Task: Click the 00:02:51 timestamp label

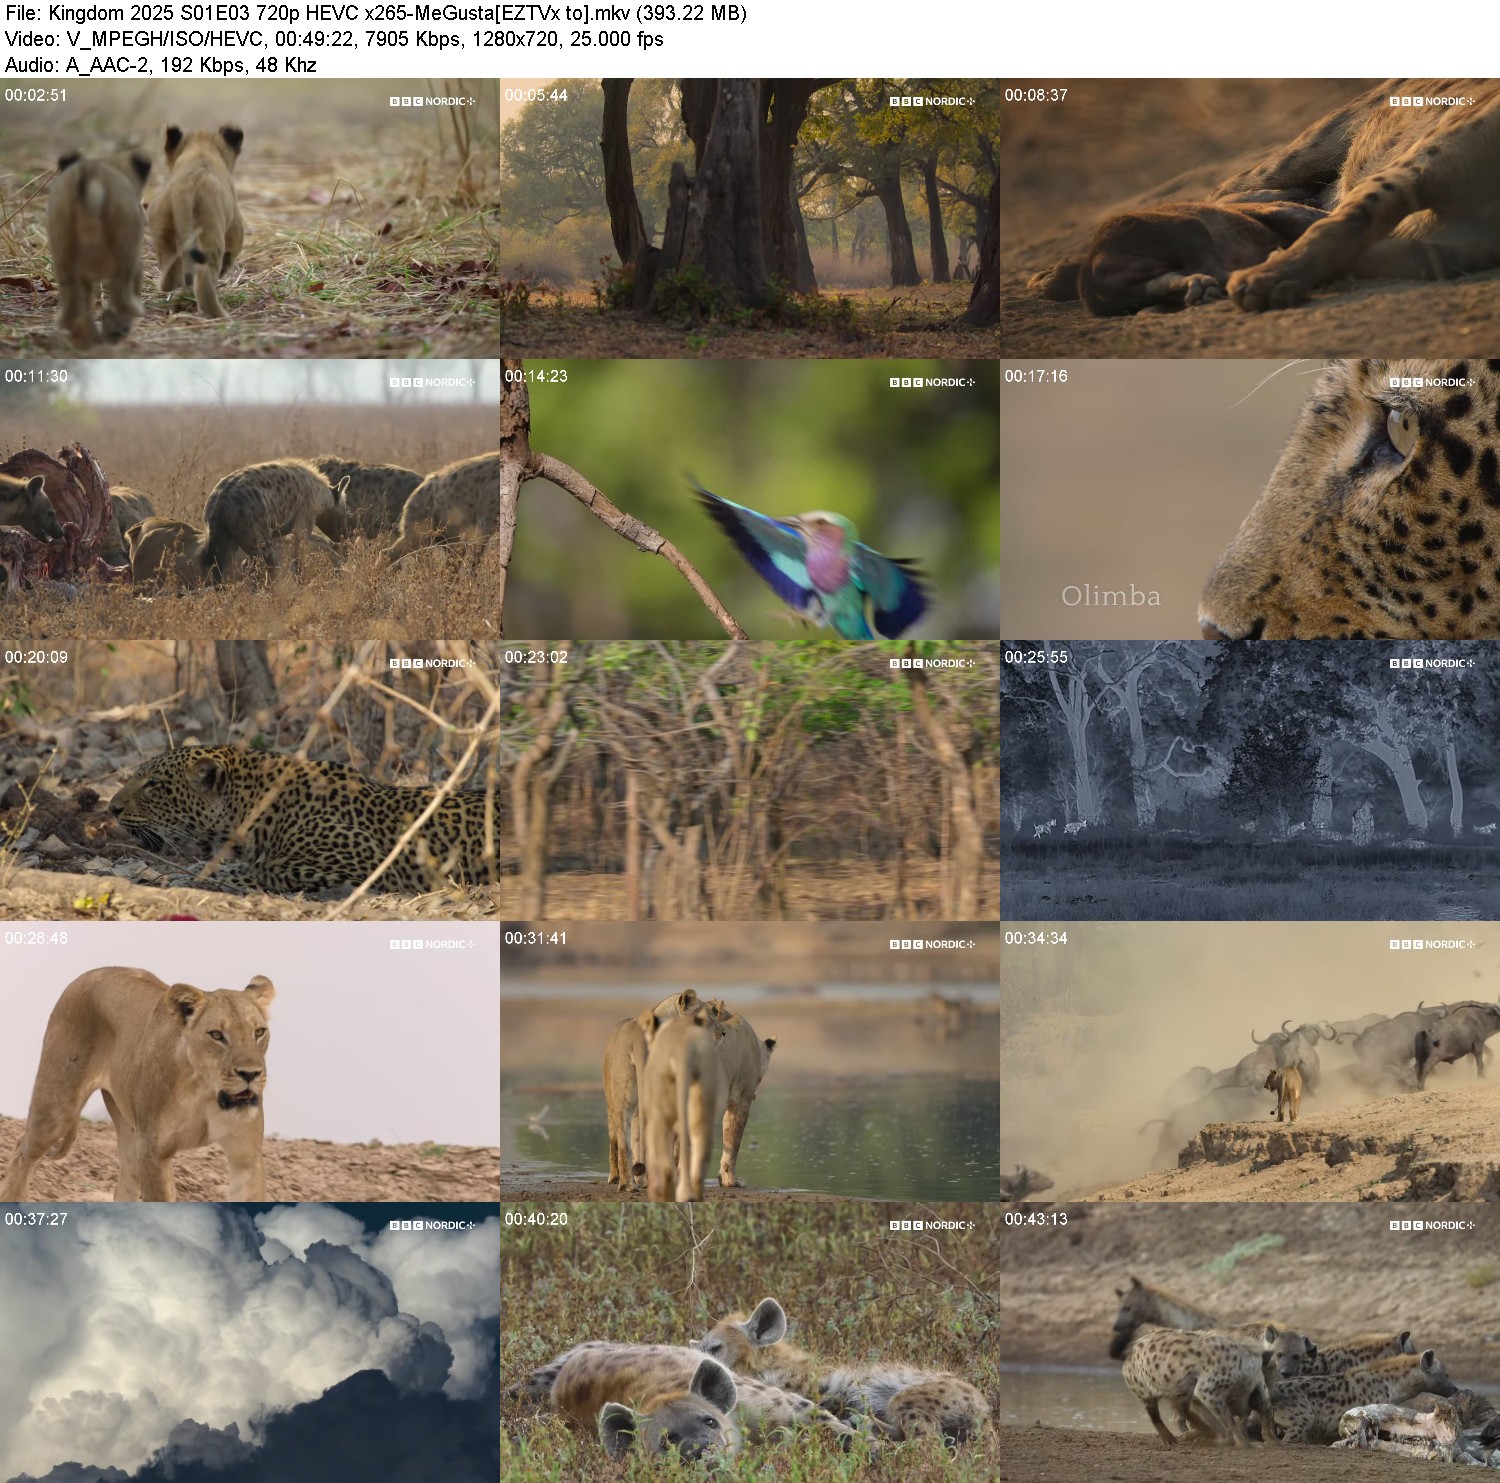Action: click(36, 95)
